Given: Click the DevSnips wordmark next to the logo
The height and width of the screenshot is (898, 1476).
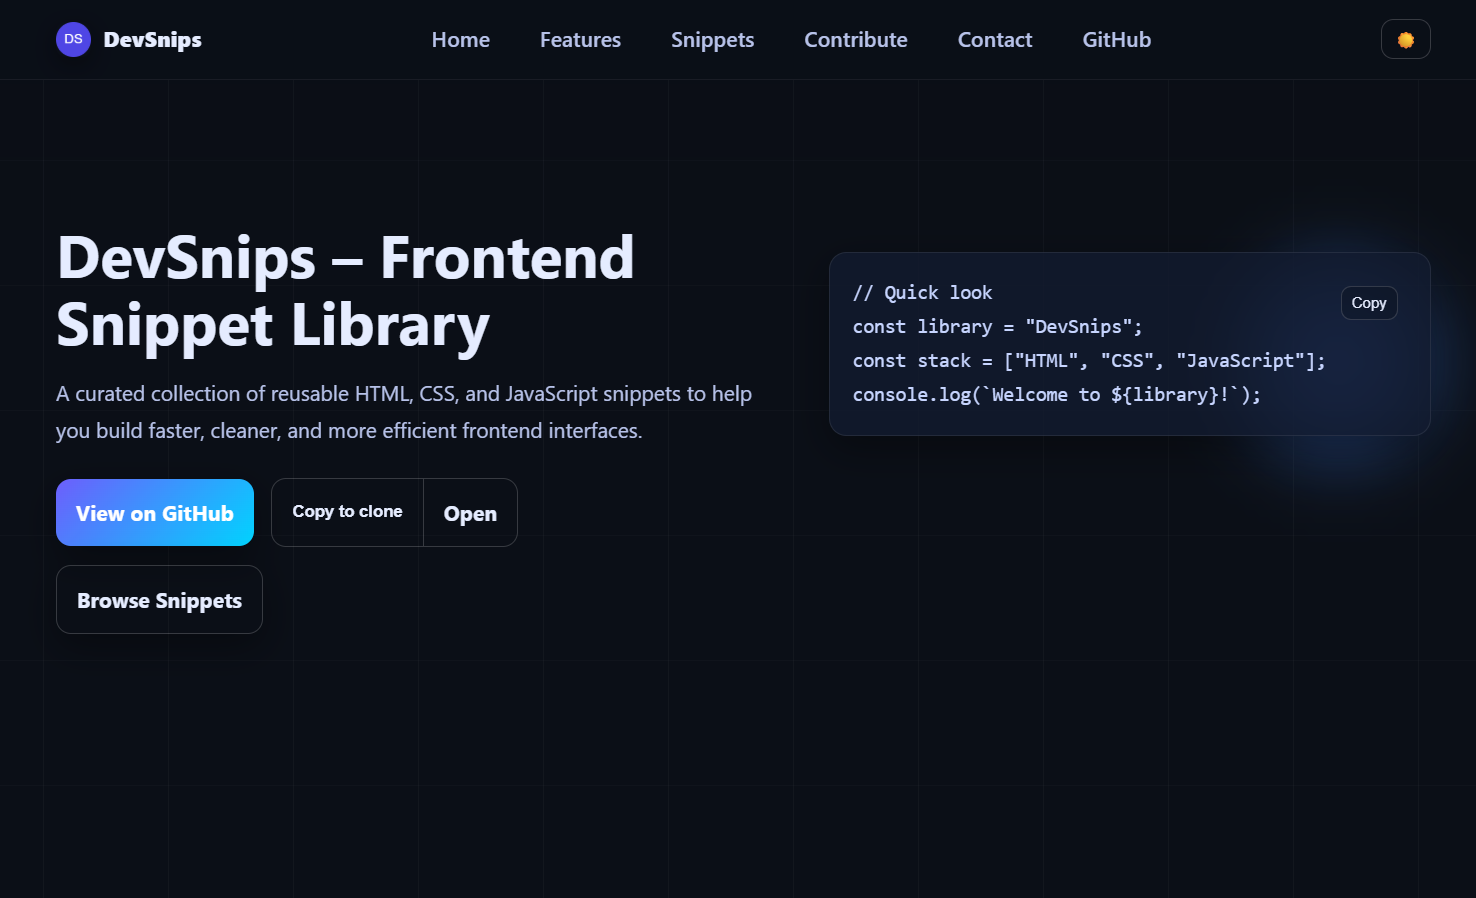Looking at the screenshot, I should 152,39.
